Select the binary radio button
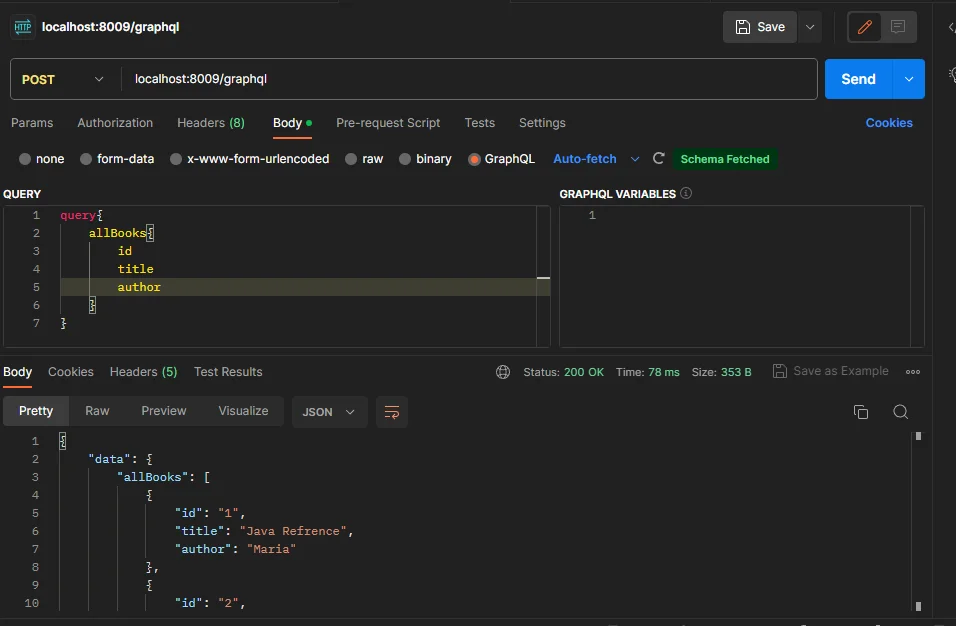 click(x=405, y=159)
